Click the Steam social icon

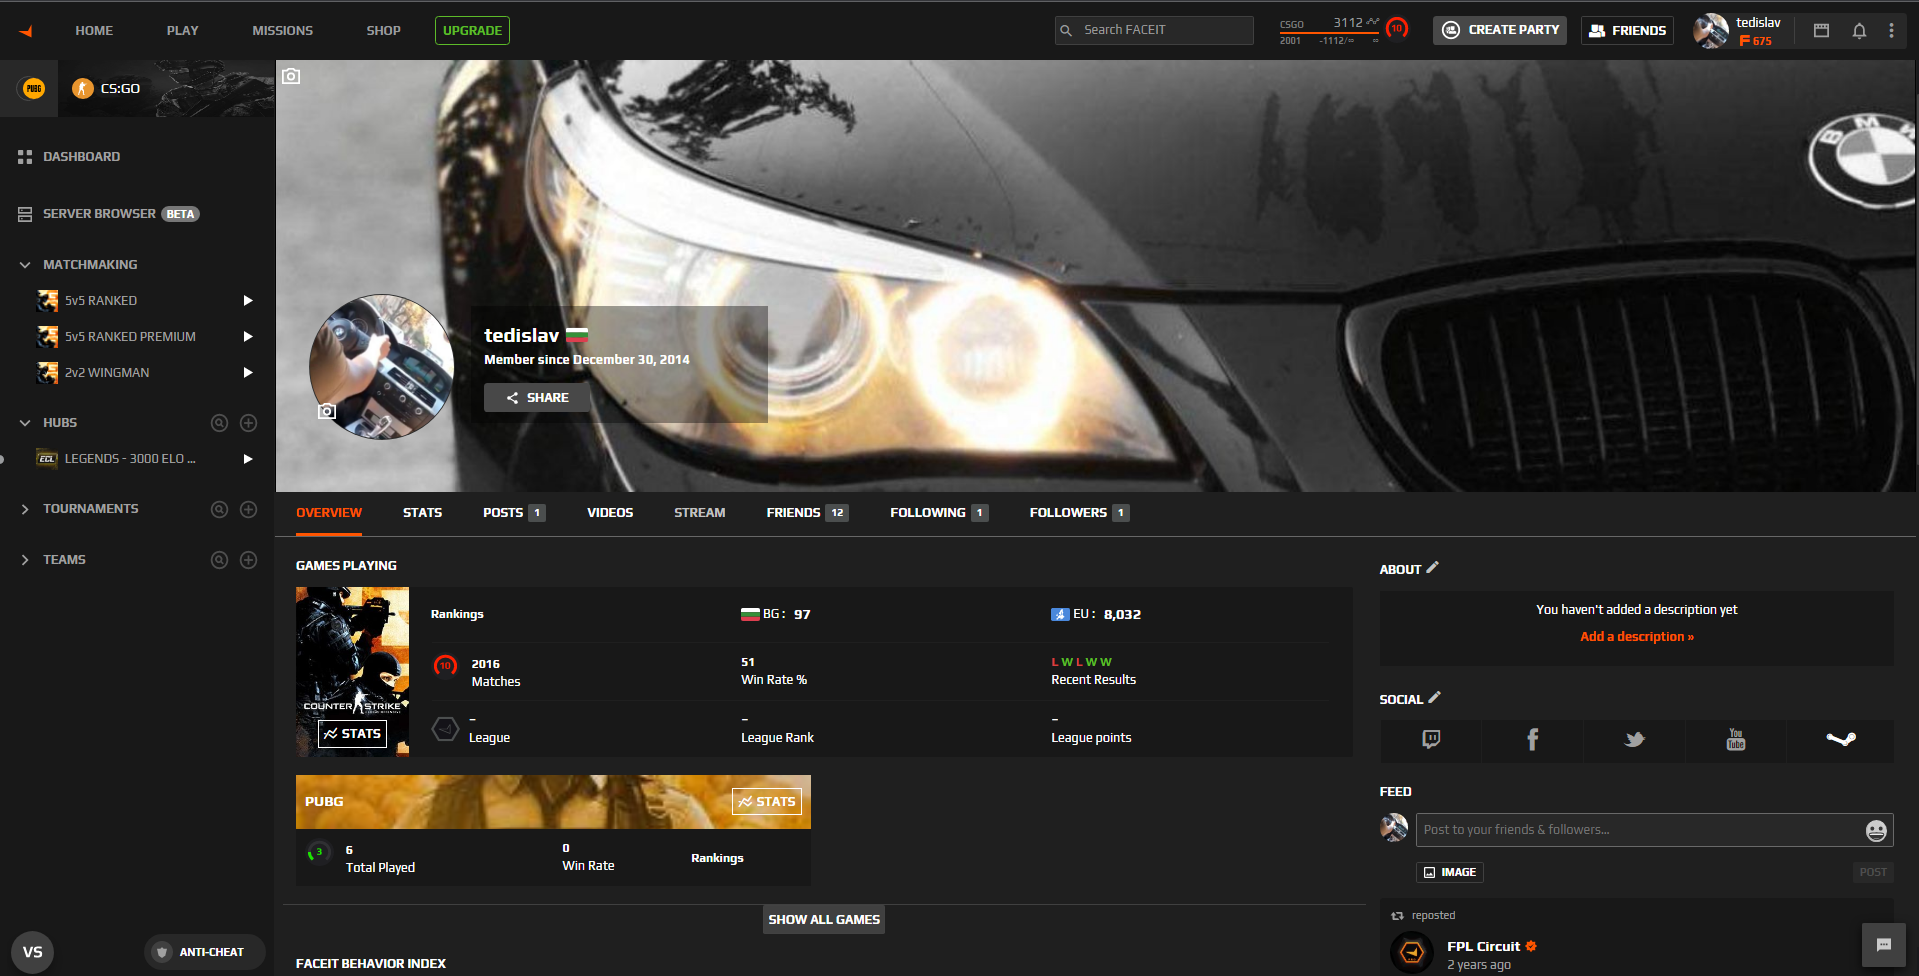(x=1841, y=740)
